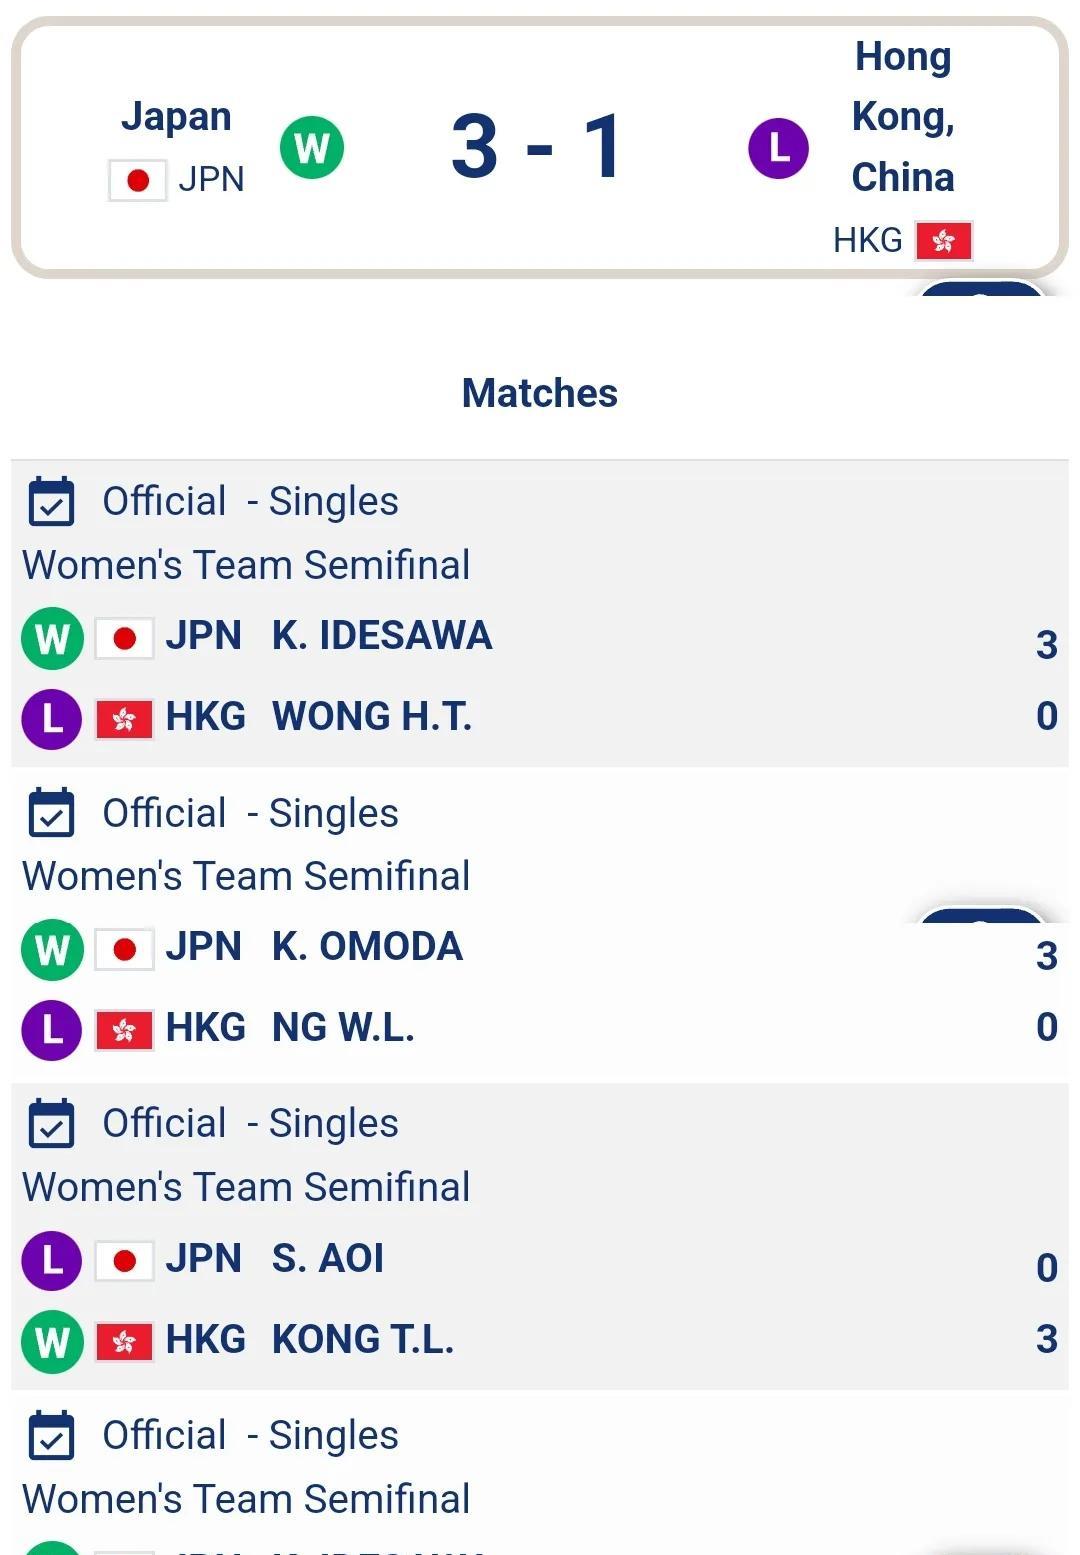Screen dimensions: 1080x1555
Task: Click the Japan flag under the Japan team name
Action: 138,180
